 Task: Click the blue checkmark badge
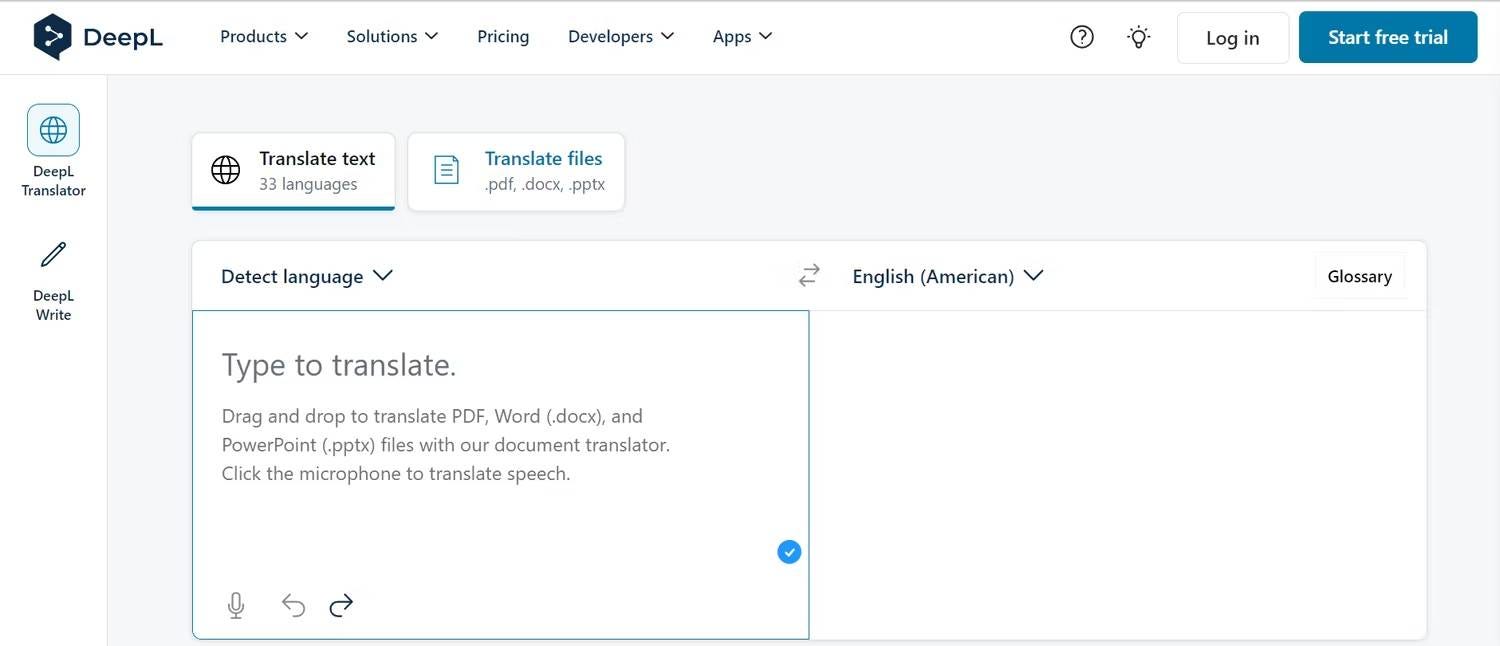coord(789,552)
